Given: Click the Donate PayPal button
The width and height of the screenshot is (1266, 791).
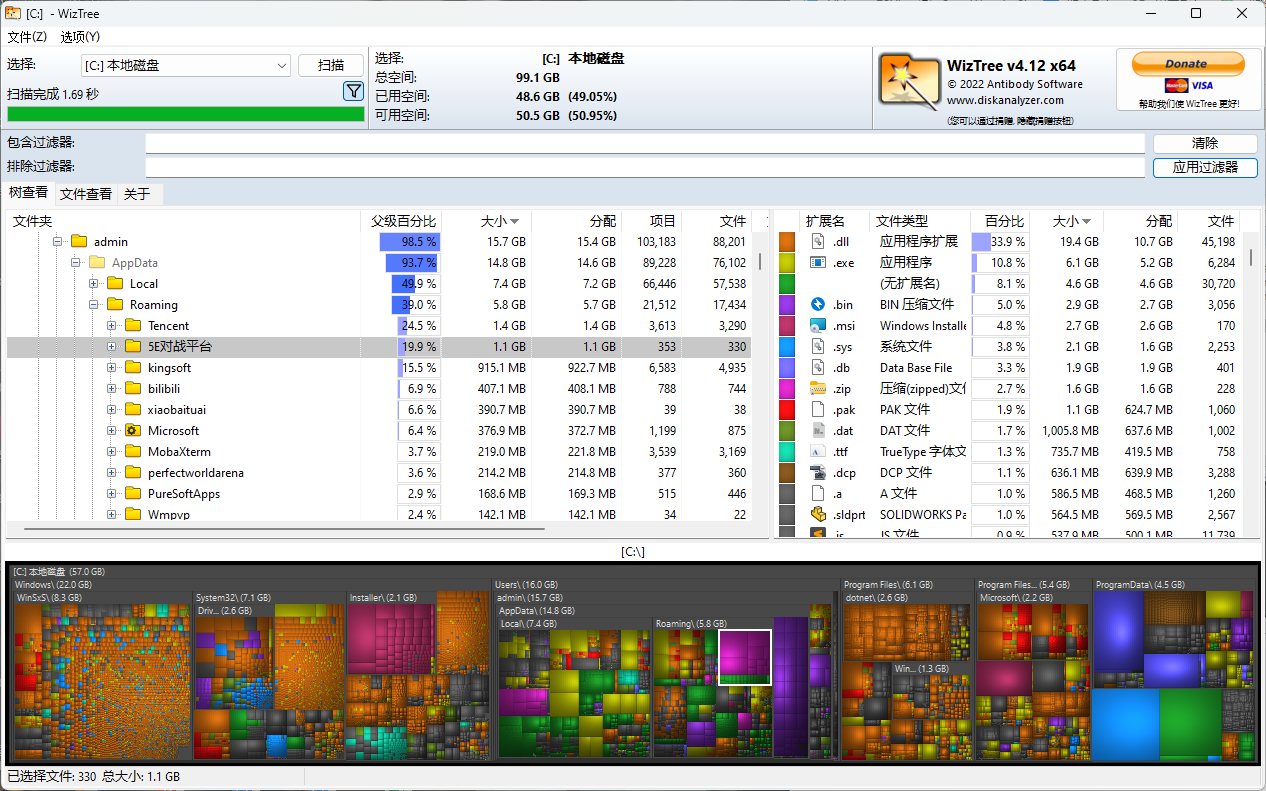Looking at the screenshot, I should point(1187,64).
